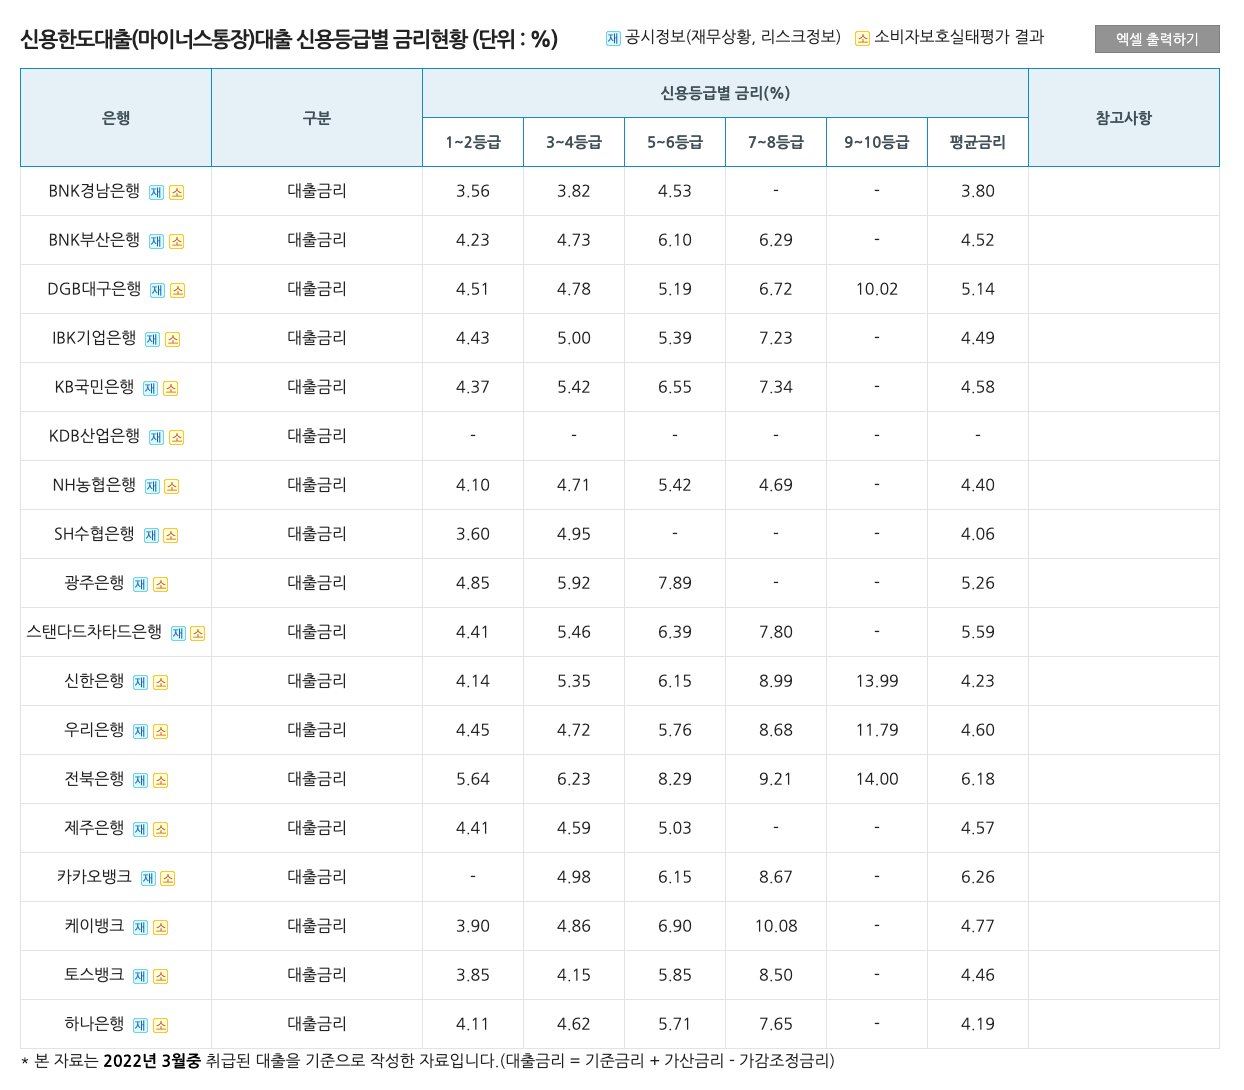The height and width of the screenshot is (1090, 1244).
Task: Open 신한은행 소 consumer protection icon
Action: tap(160, 683)
